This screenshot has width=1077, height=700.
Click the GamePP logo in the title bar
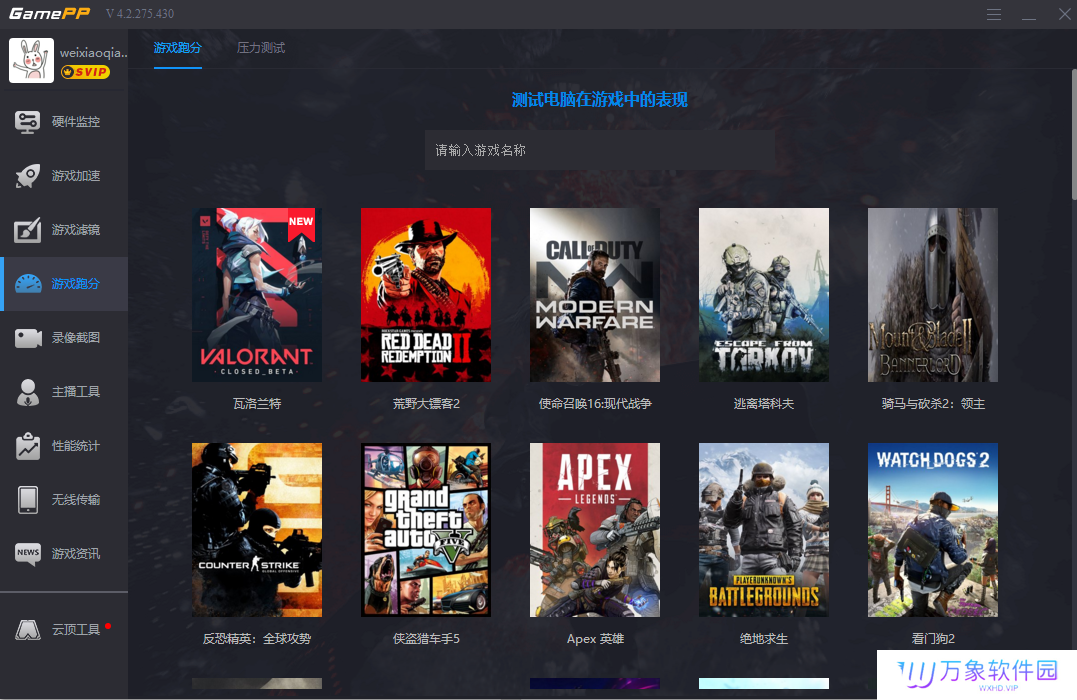point(49,14)
